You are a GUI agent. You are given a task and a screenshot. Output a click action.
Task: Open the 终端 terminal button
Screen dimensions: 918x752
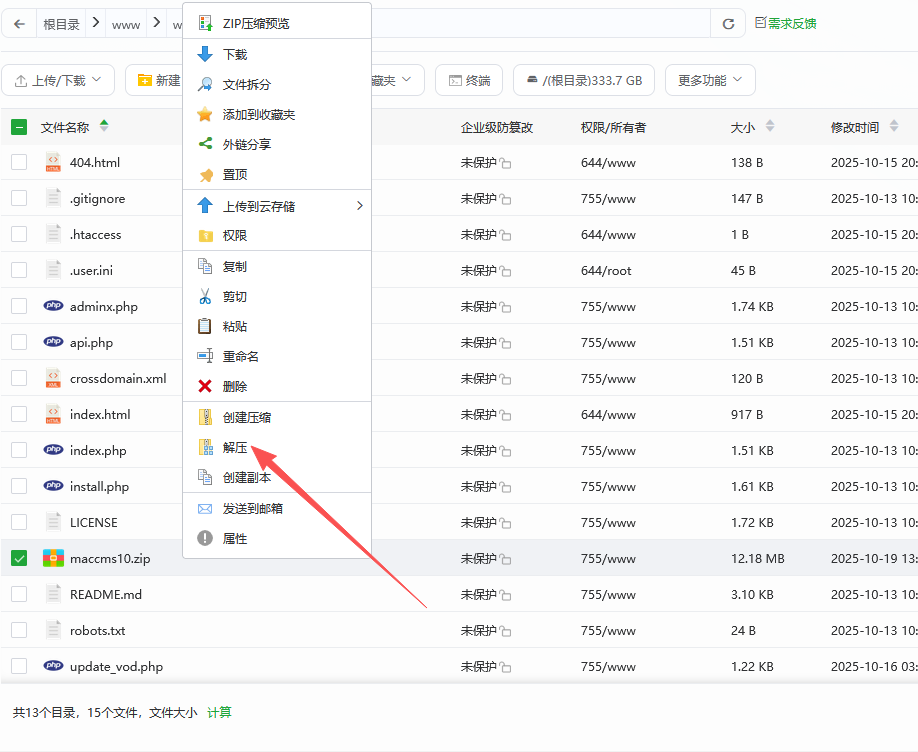[469, 80]
